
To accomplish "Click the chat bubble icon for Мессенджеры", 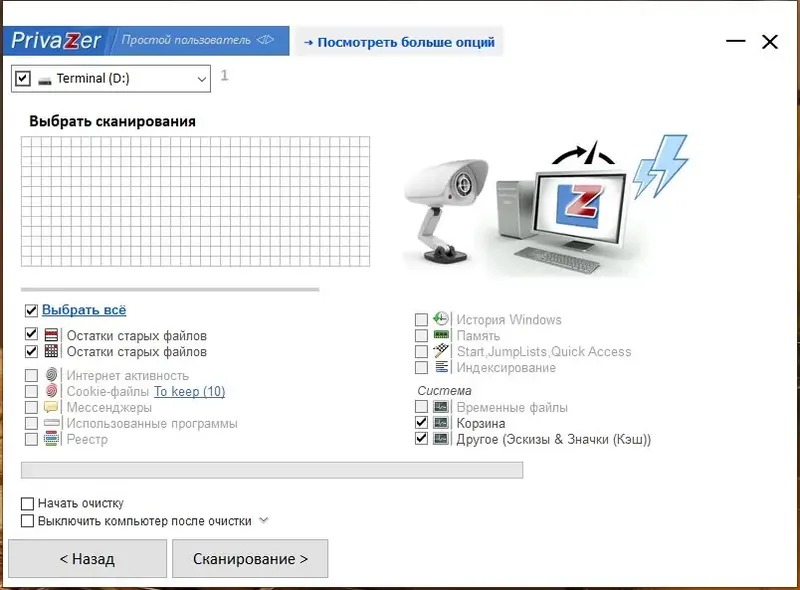I will tap(52, 407).
